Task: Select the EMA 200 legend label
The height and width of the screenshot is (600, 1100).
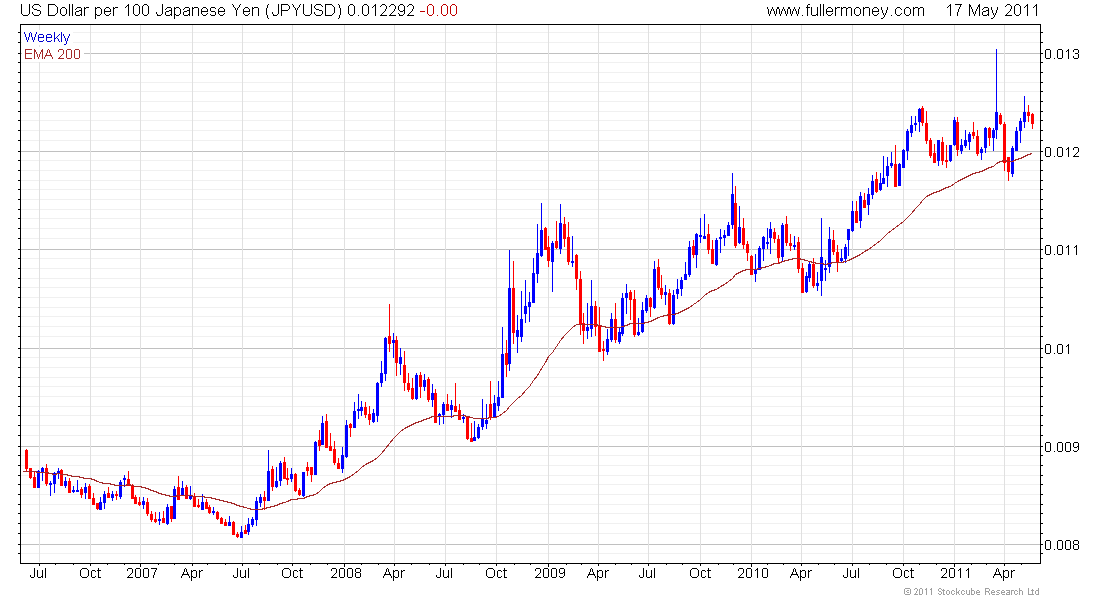Action: click(53, 54)
